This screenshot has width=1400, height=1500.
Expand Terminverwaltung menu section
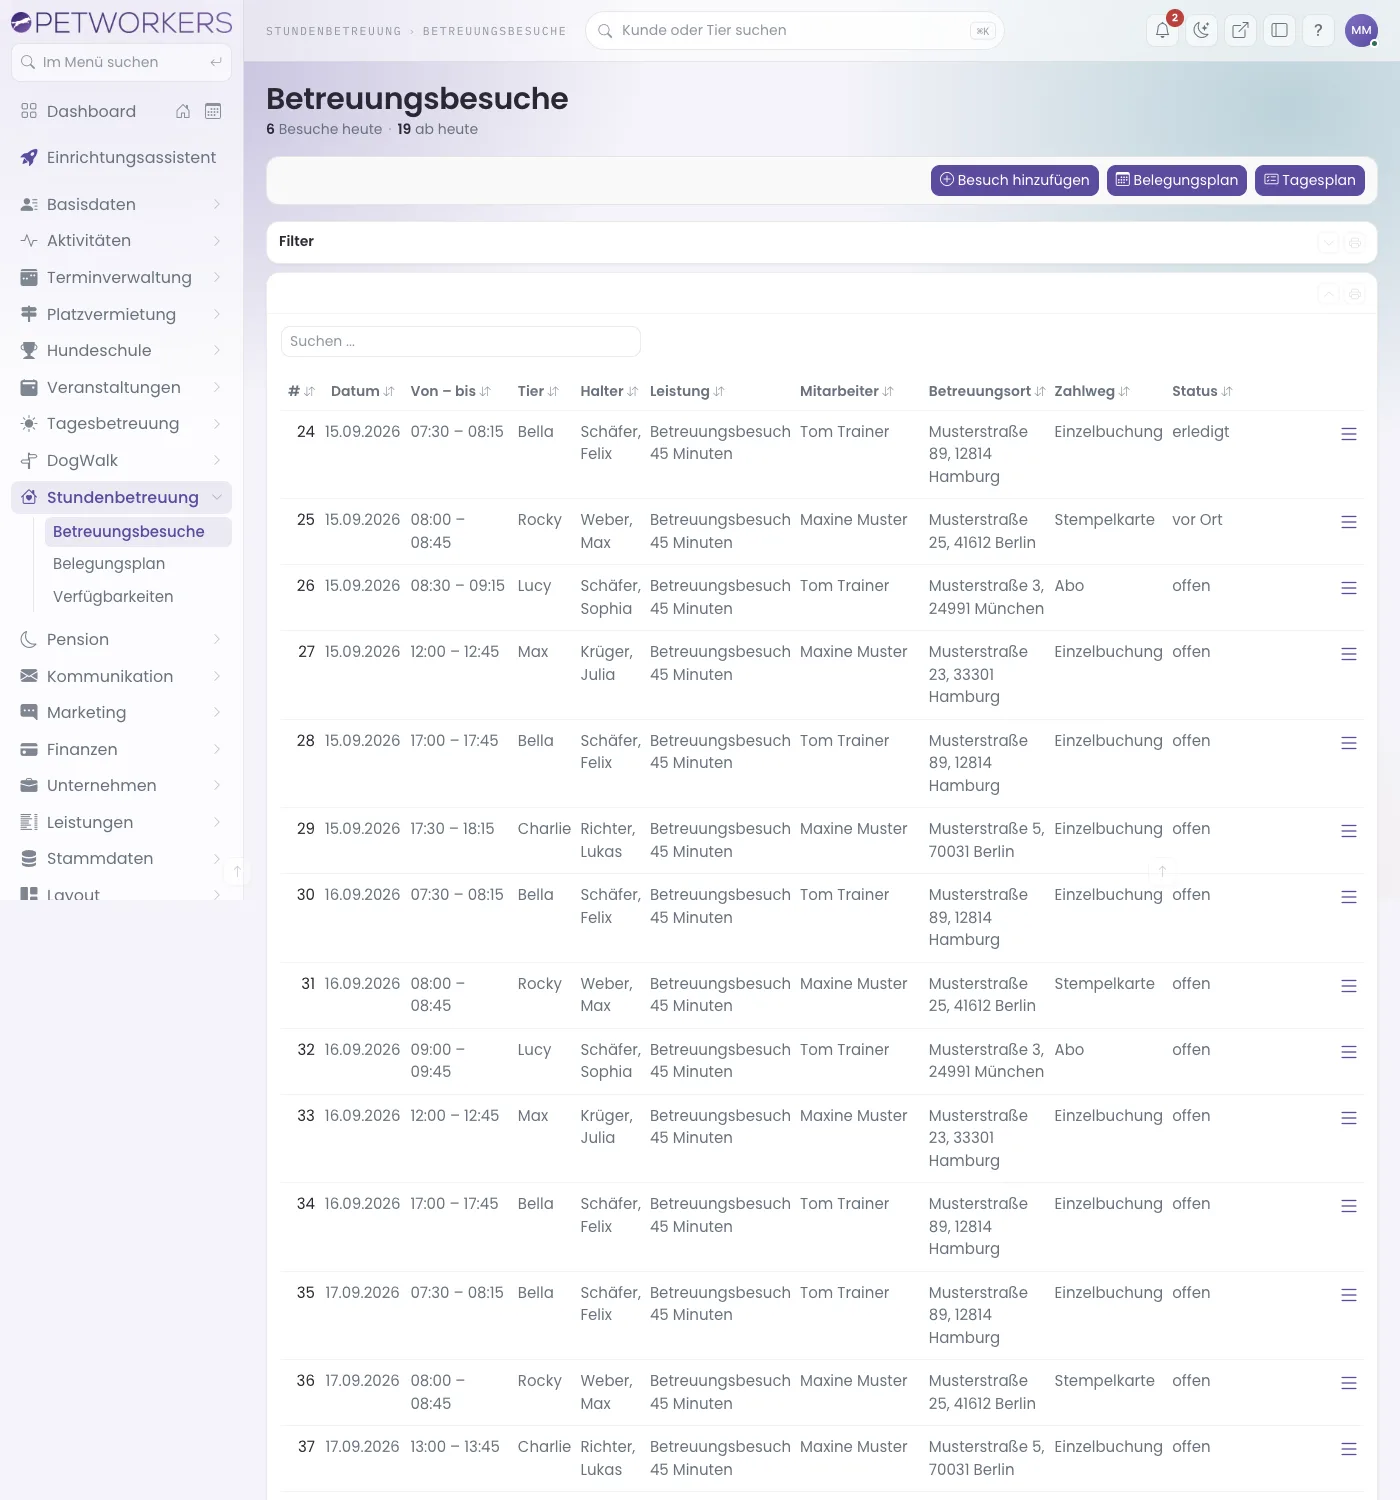click(x=121, y=277)
